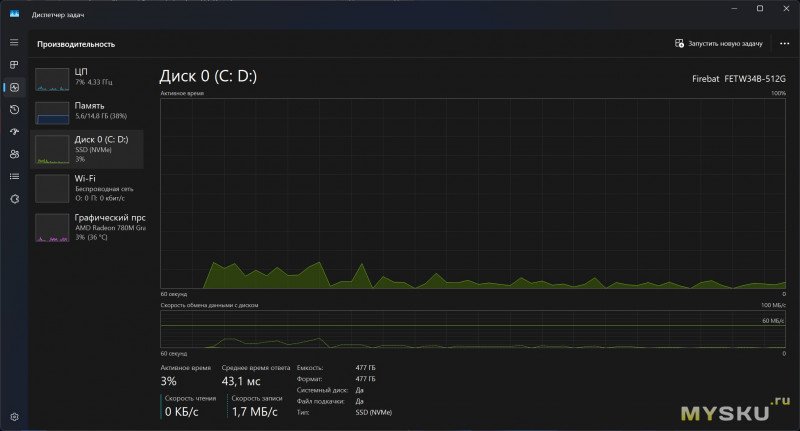Open the Details list icon
800x431 pixels.
click(x=14, y=176)
